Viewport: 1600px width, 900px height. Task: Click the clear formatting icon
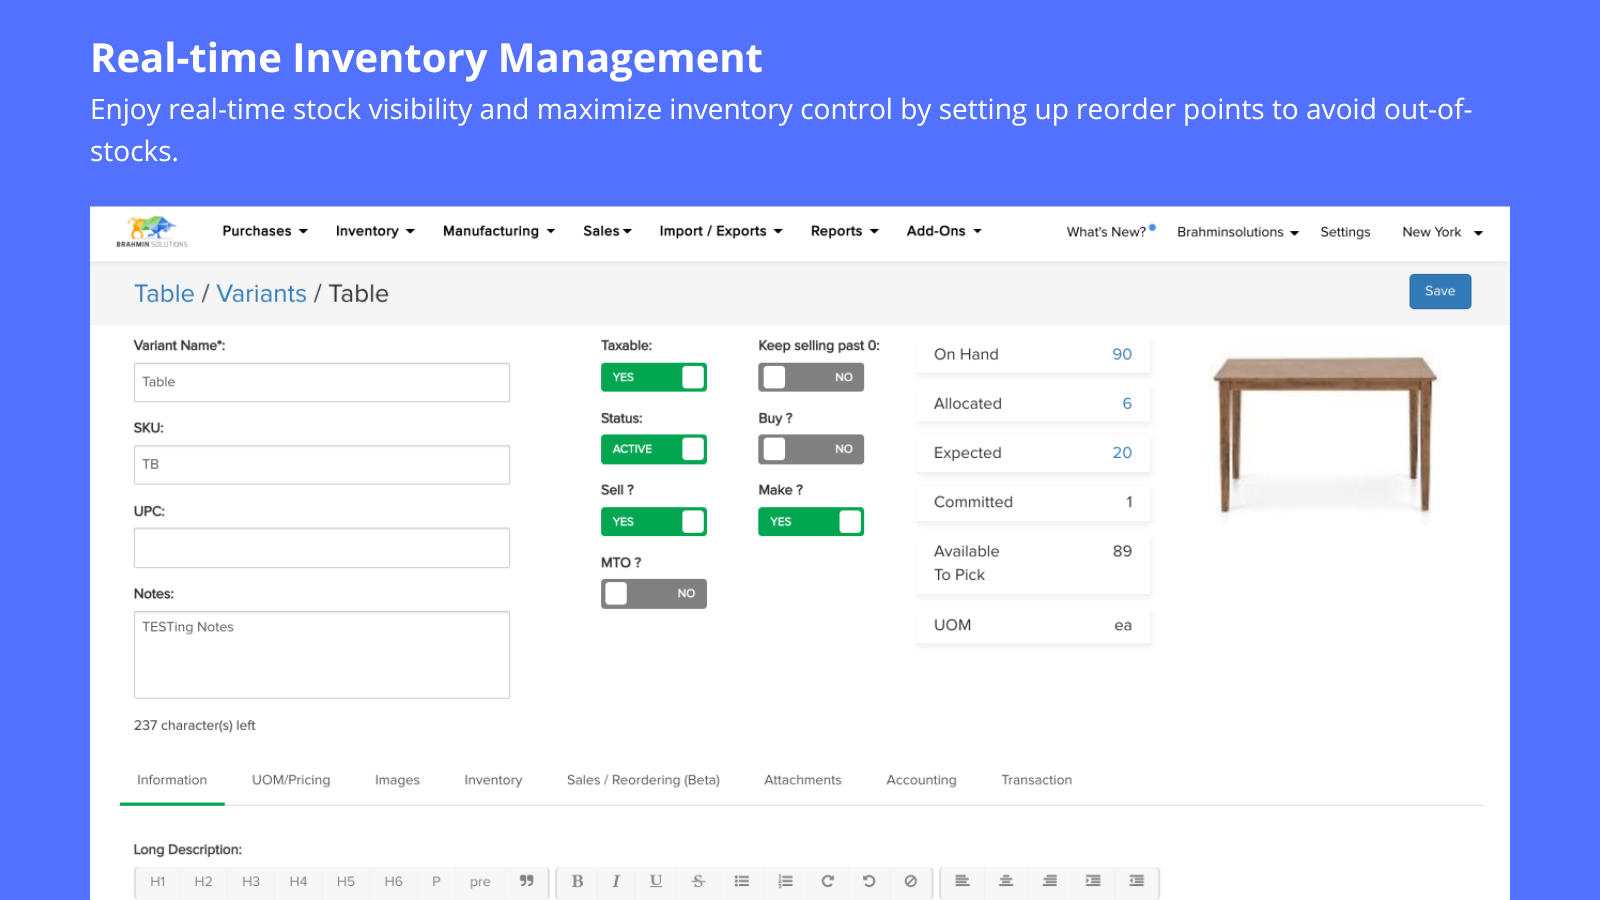click(910, 881)
